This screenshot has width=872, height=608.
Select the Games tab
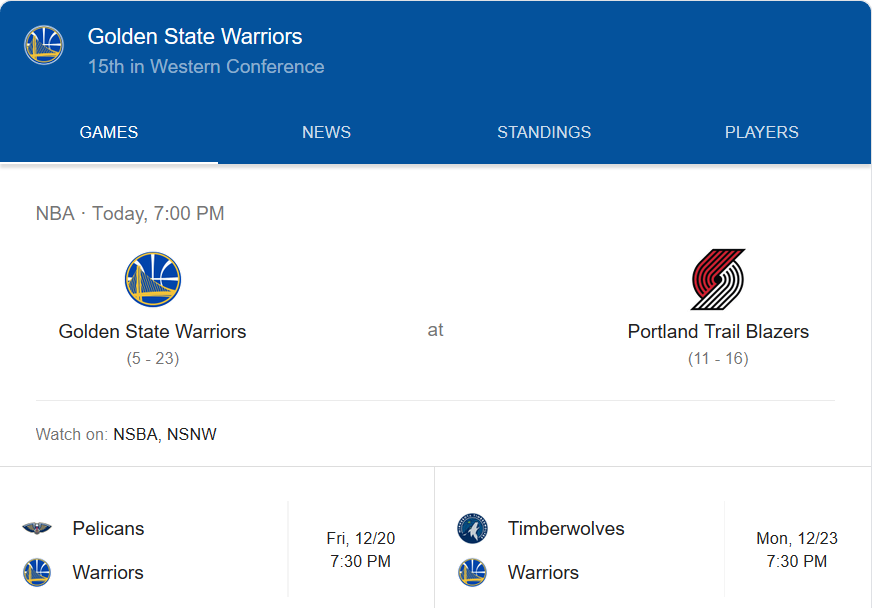(x=109, y=132)
